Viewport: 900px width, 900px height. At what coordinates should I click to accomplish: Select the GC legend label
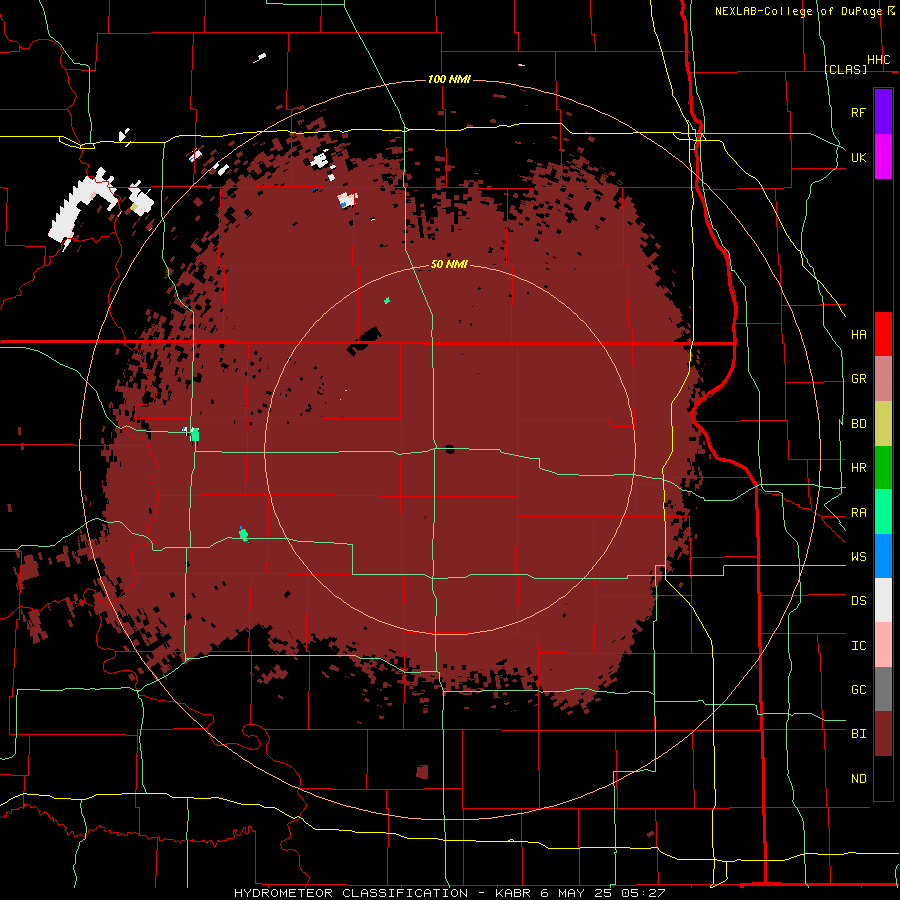(858, 690)
